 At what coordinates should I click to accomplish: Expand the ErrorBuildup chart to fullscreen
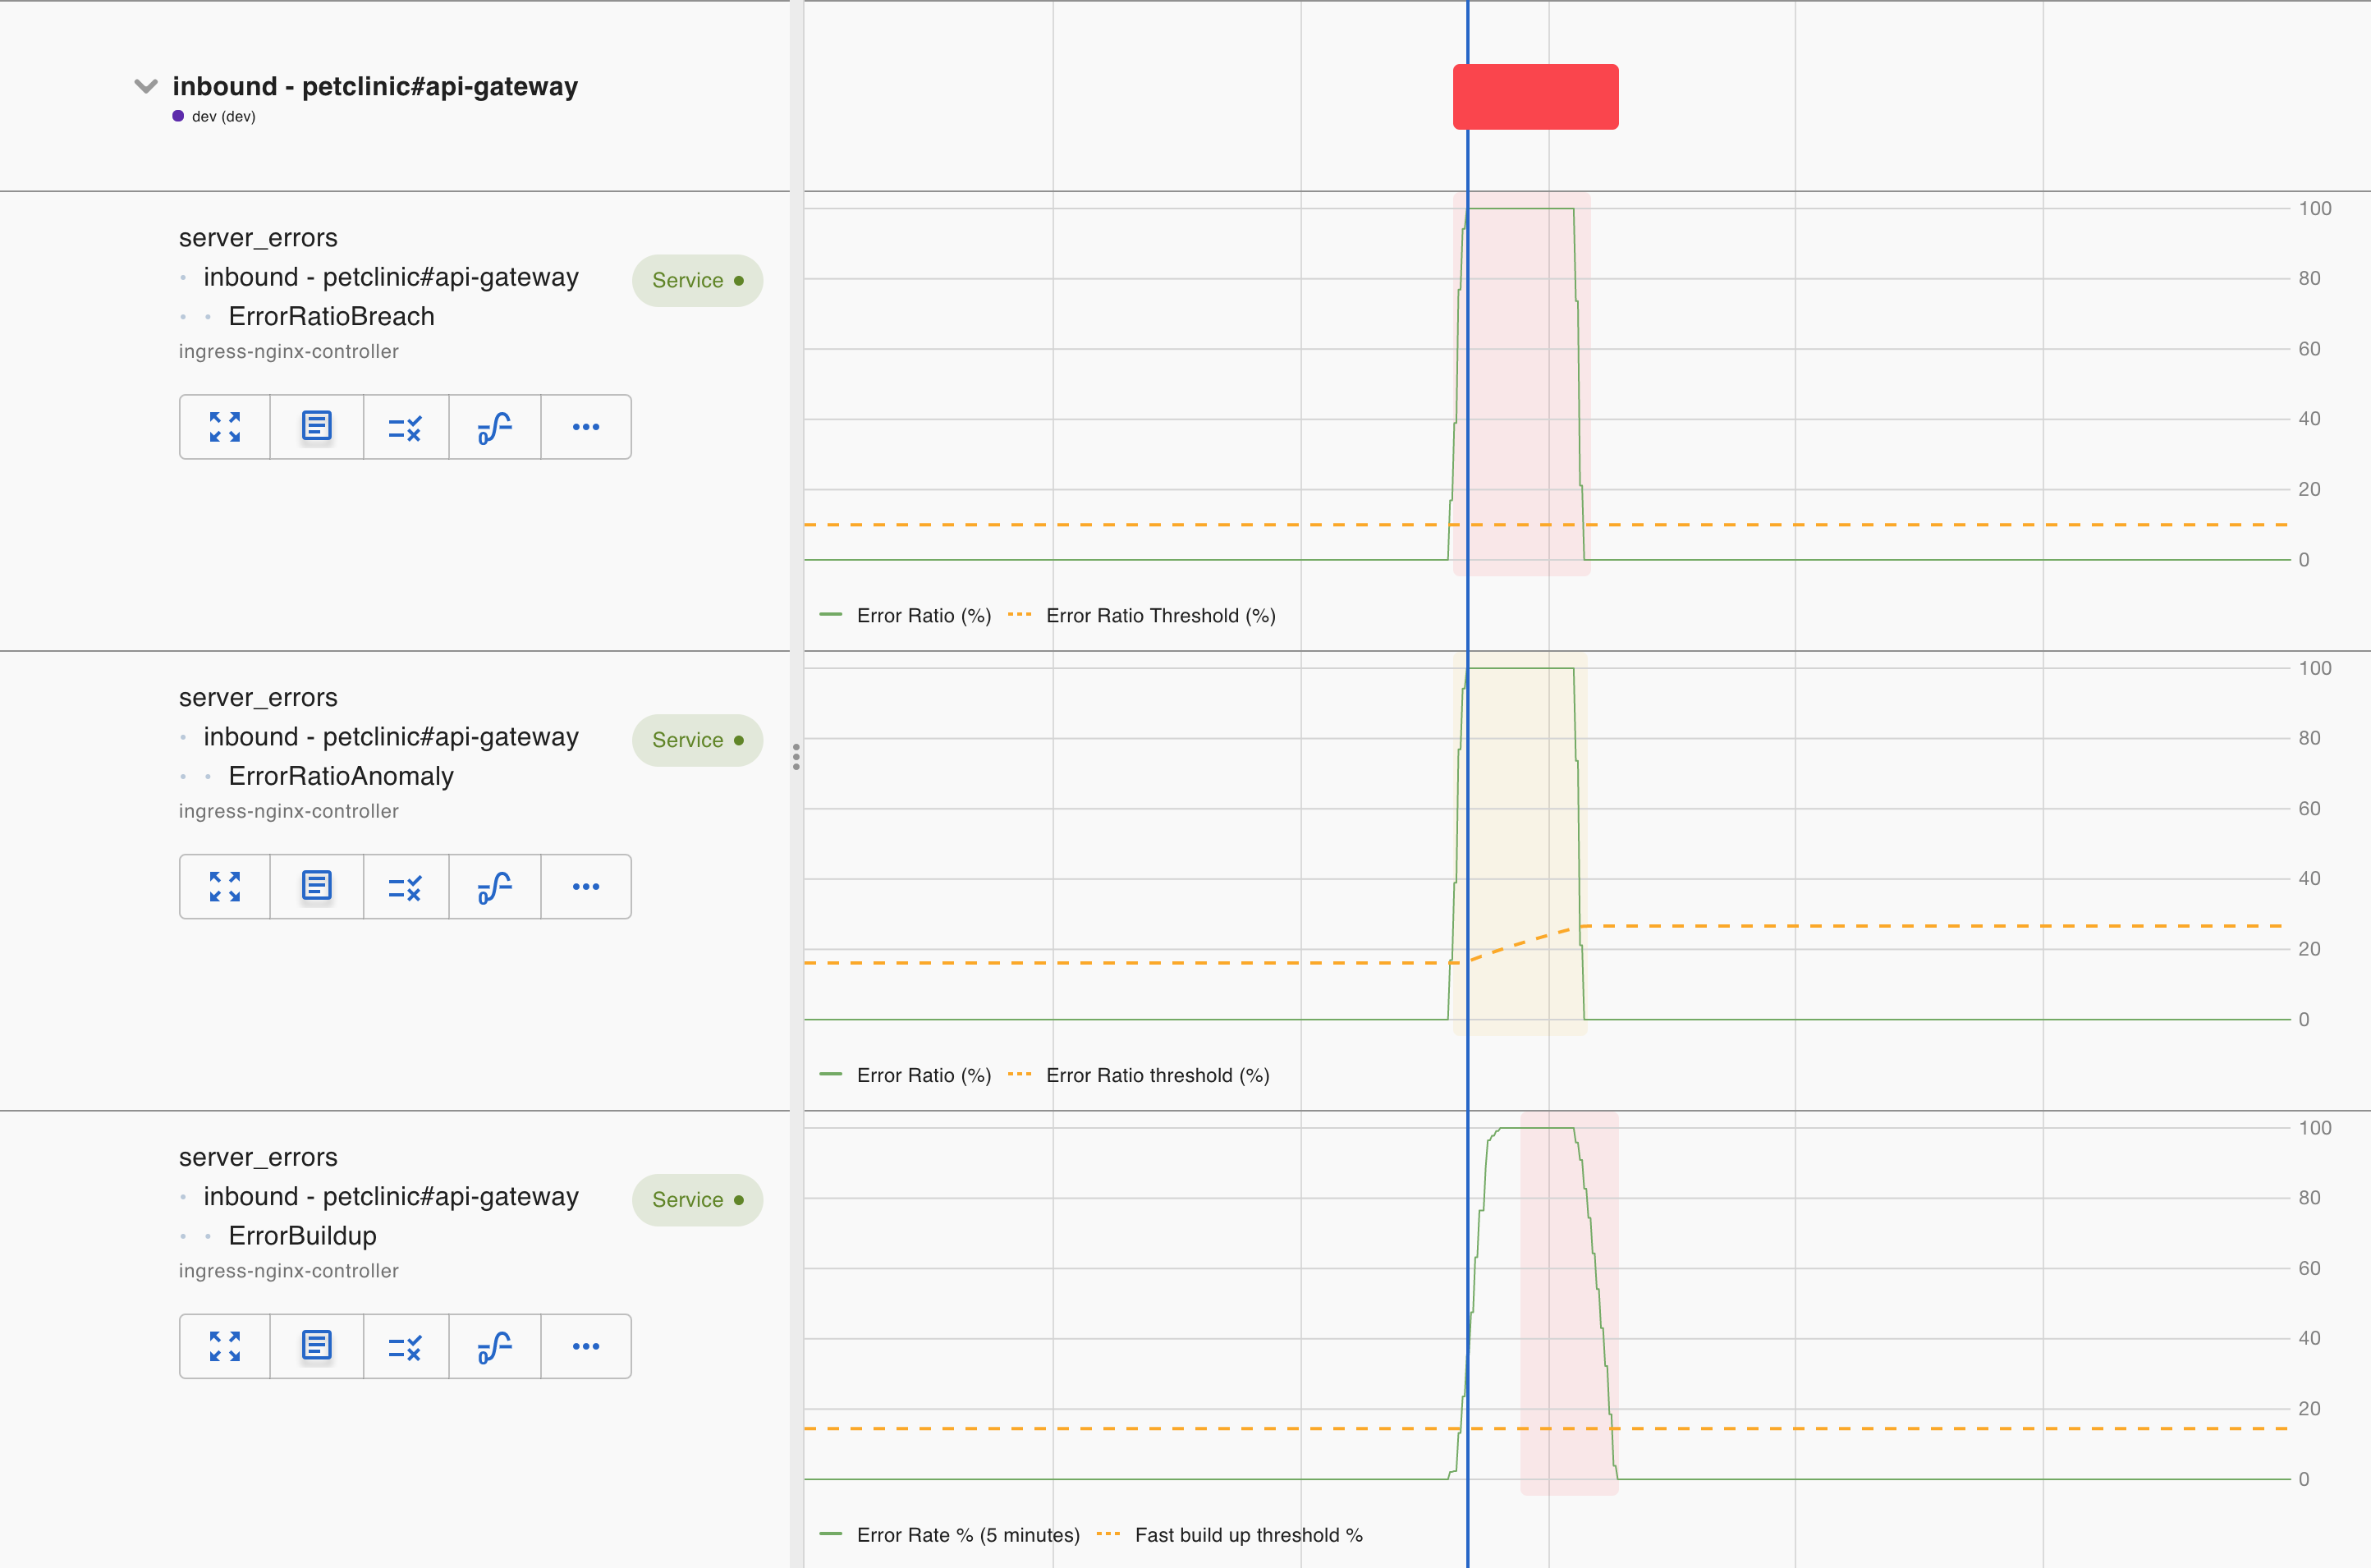click(224, 1346)
